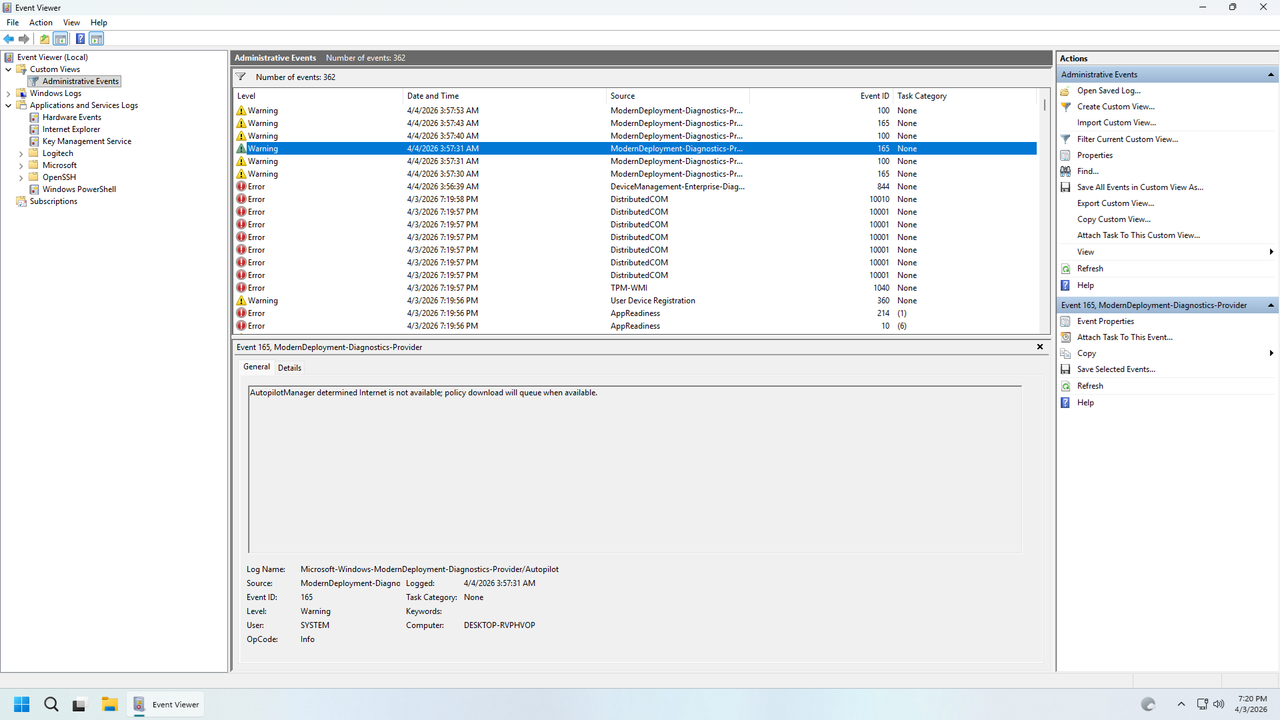1280x720 pixels.
Task: Sort events by the Event ID column header
Action: tap(821, 96)
